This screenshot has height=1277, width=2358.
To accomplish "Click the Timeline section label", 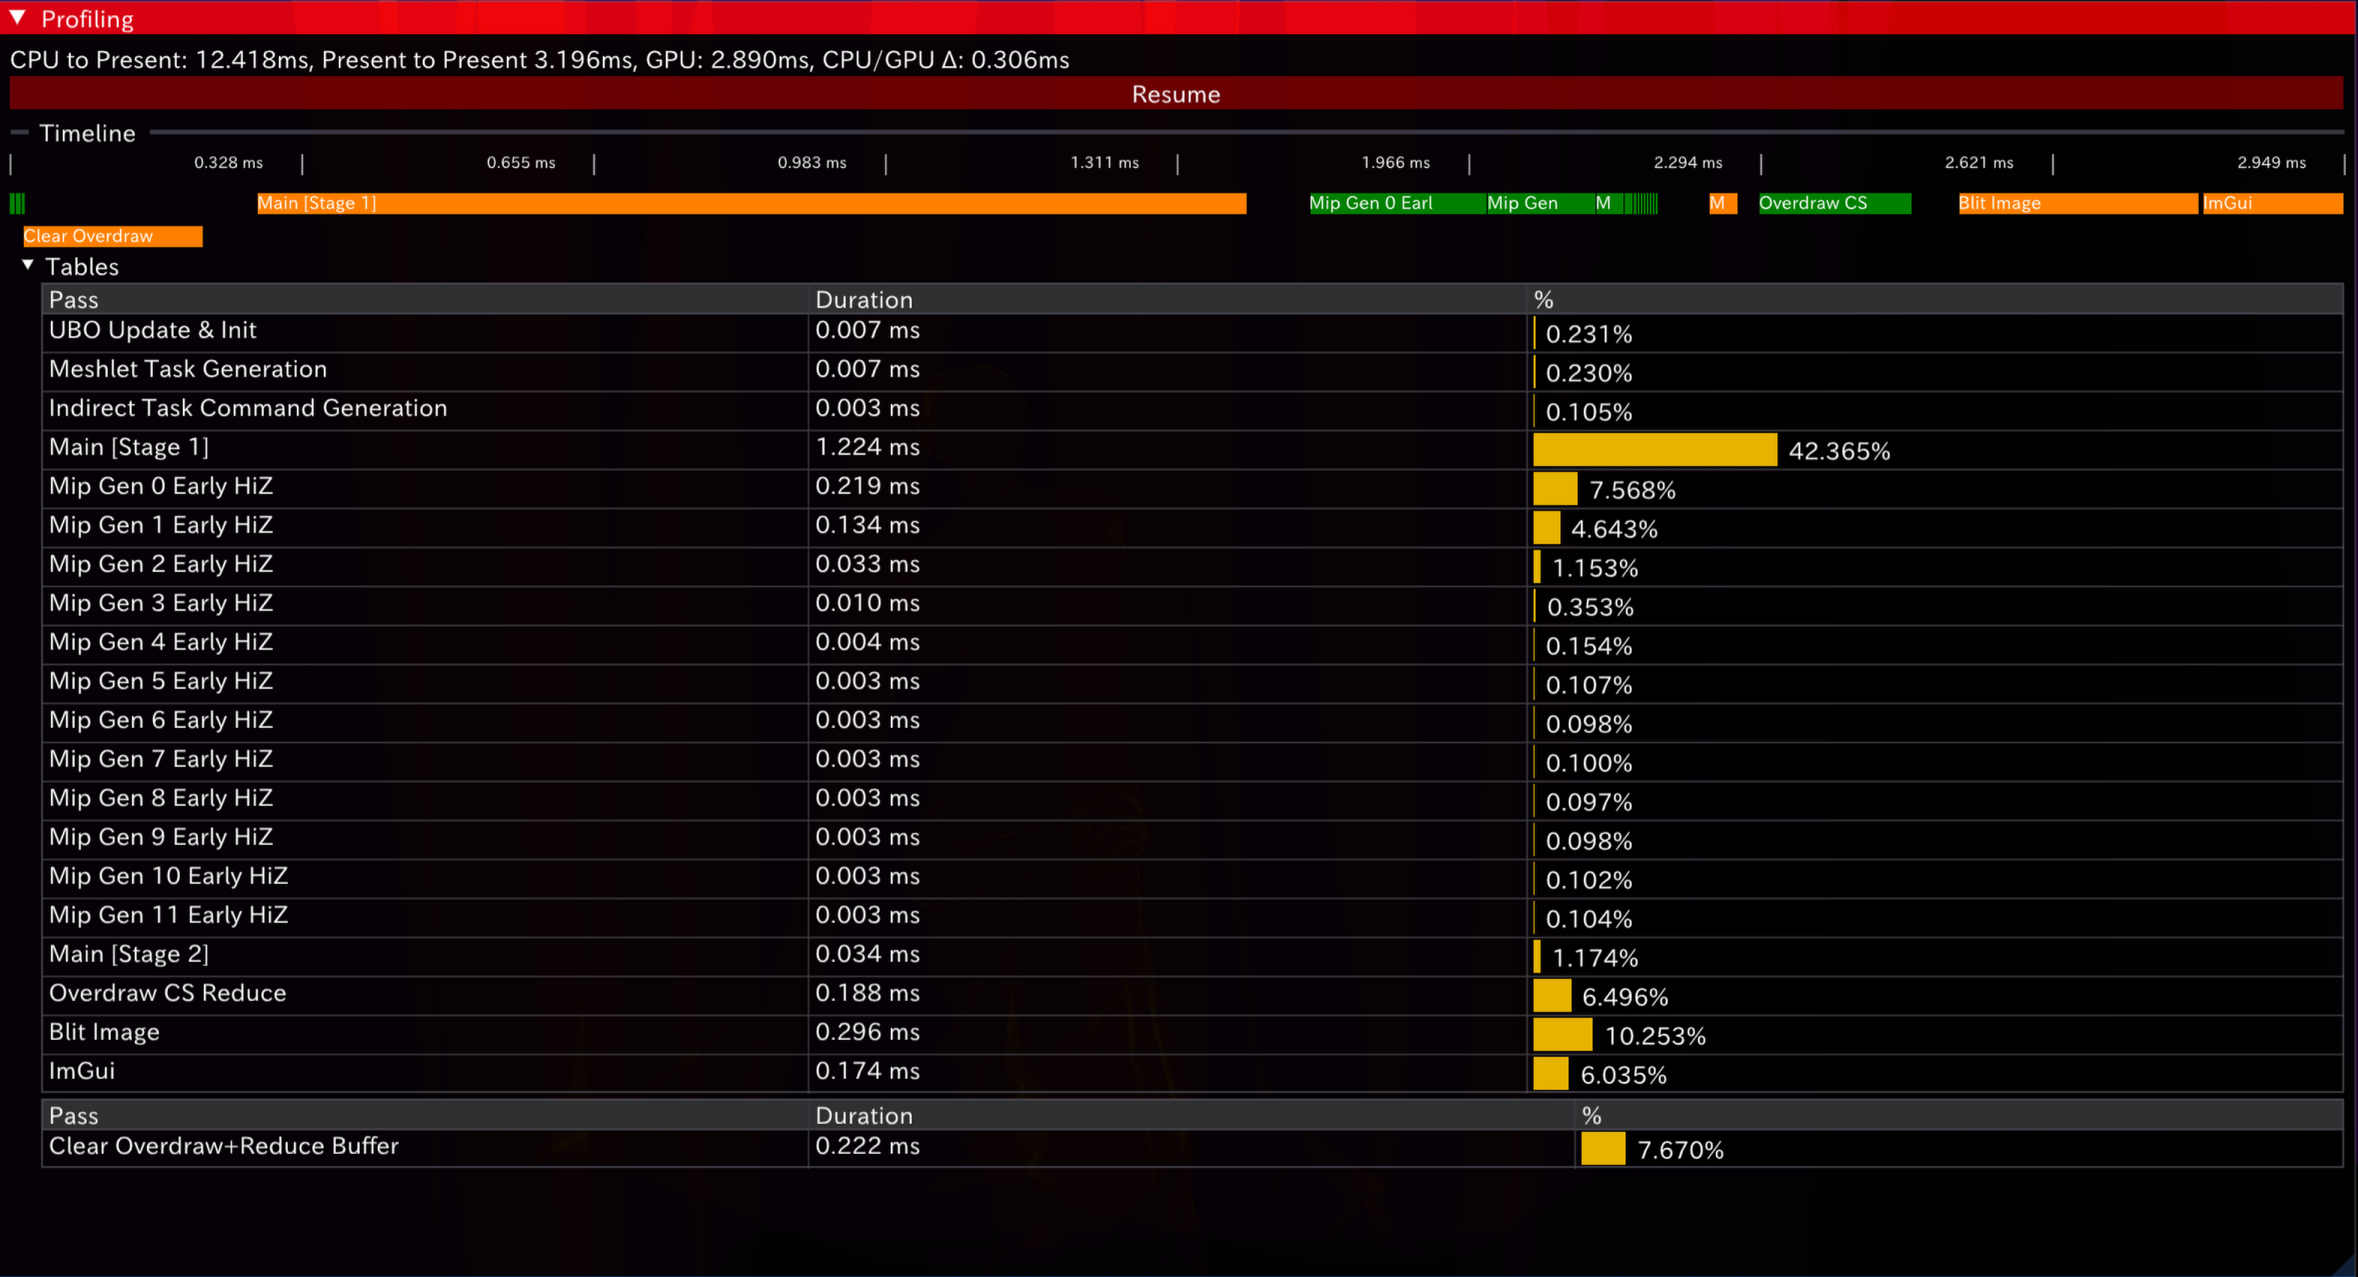I will (x=87, y=133).
